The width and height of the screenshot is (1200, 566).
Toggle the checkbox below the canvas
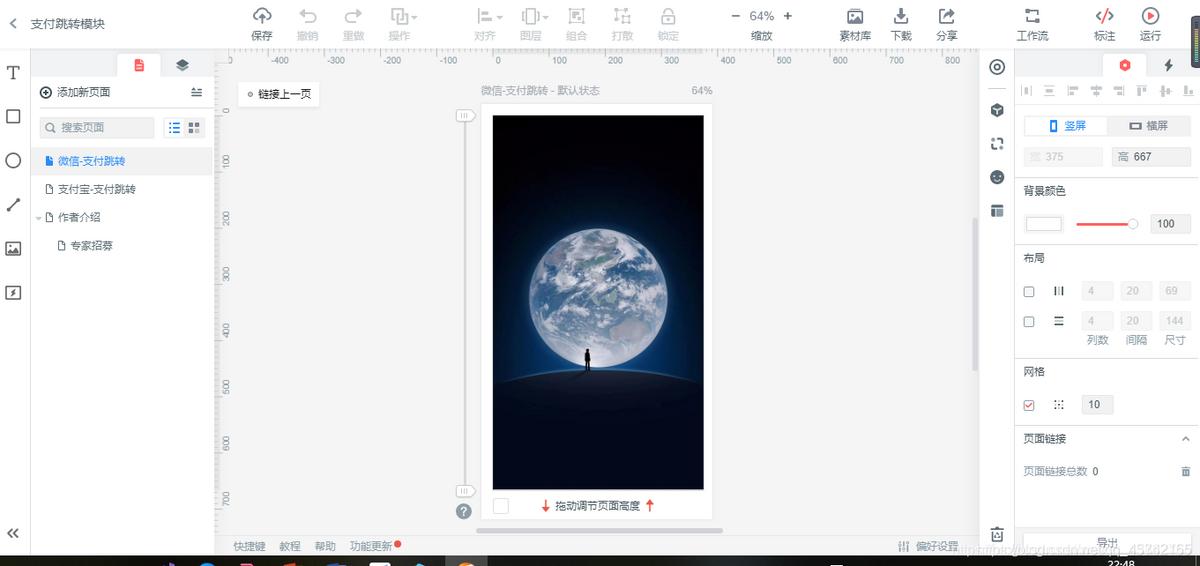(x=501, y=506)
